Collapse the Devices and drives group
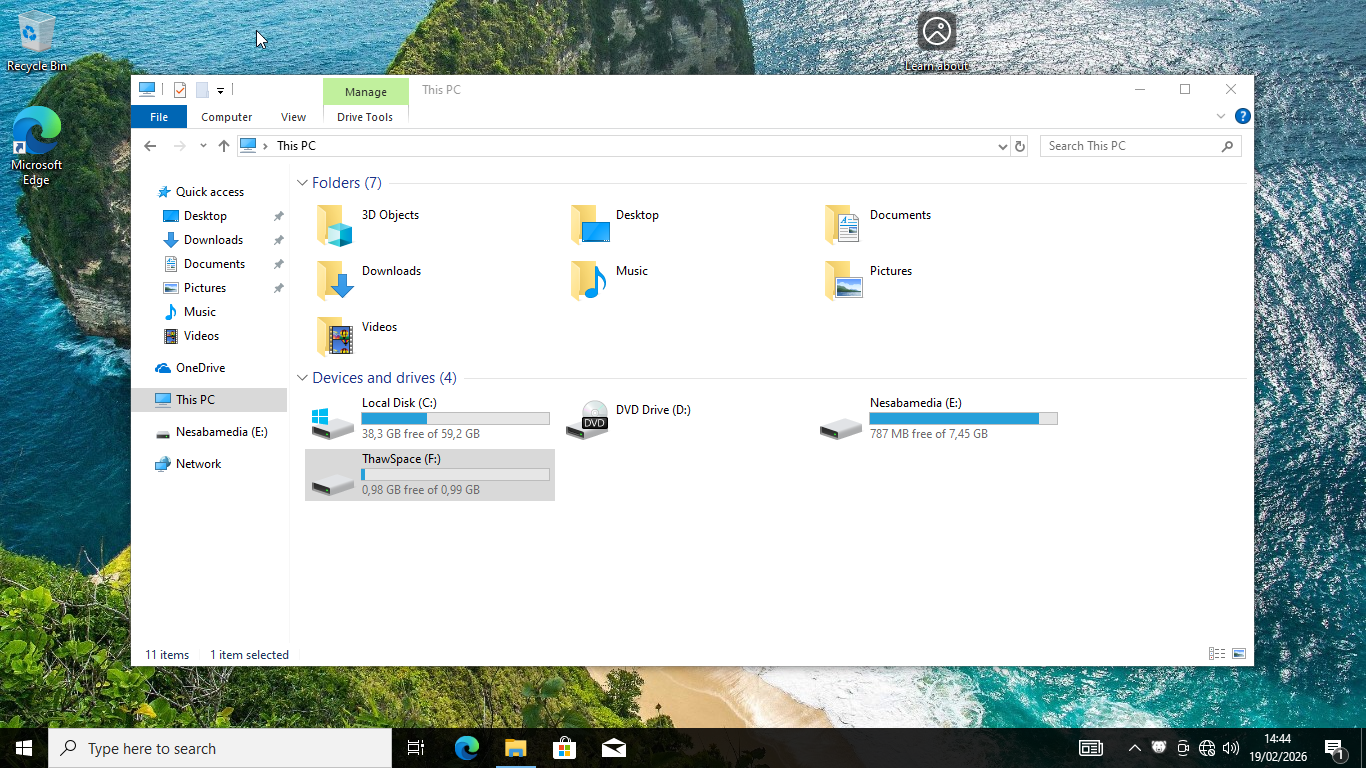 tap(302, 378)
